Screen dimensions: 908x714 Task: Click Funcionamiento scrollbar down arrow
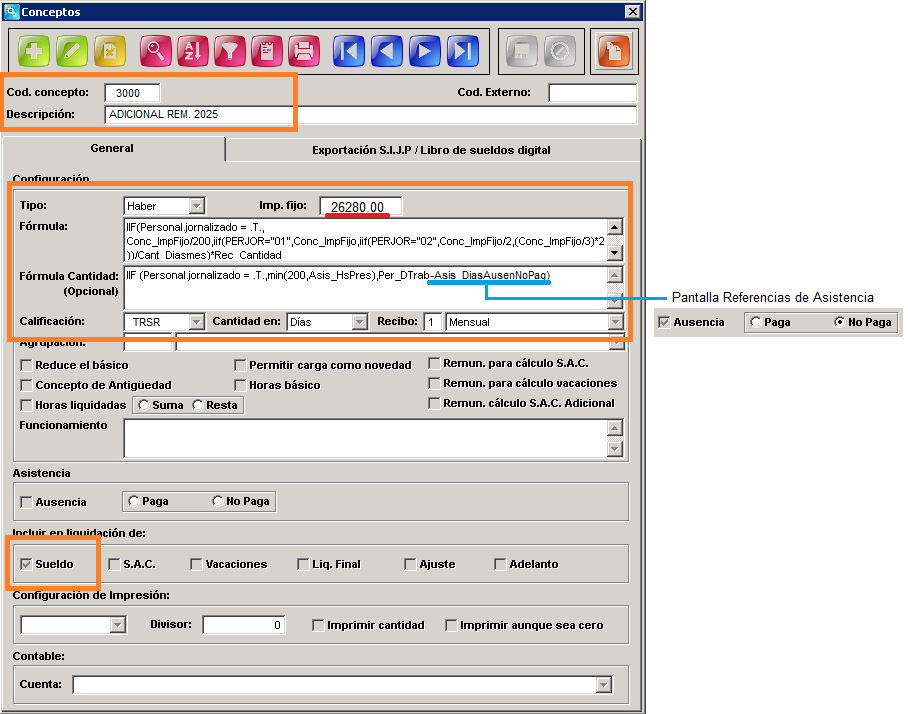[x=615, y=449]
